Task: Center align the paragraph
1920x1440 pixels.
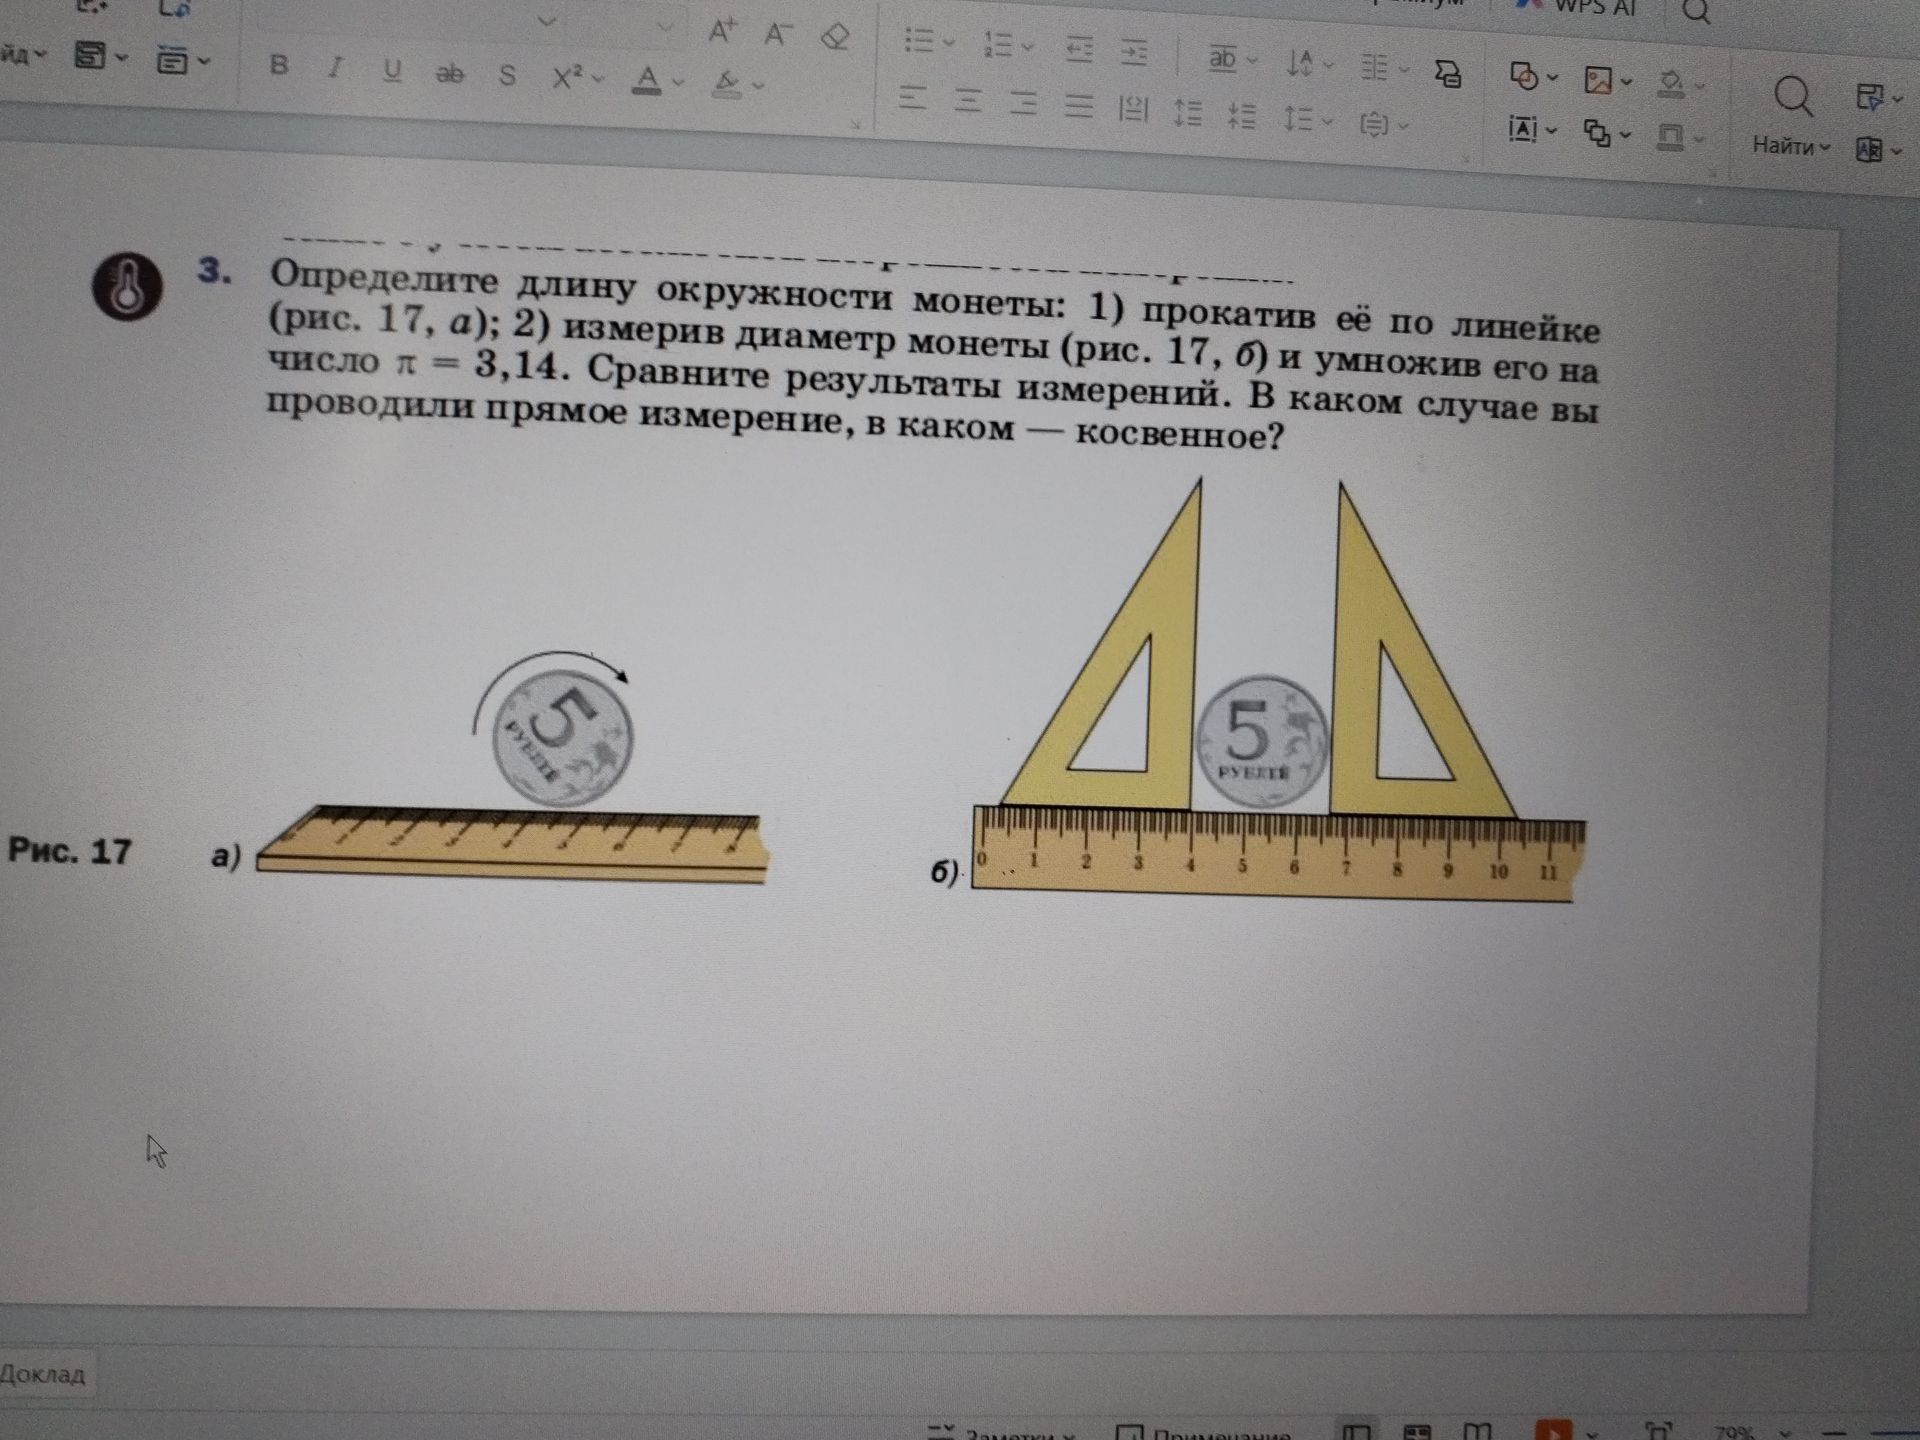Action: 967,99
